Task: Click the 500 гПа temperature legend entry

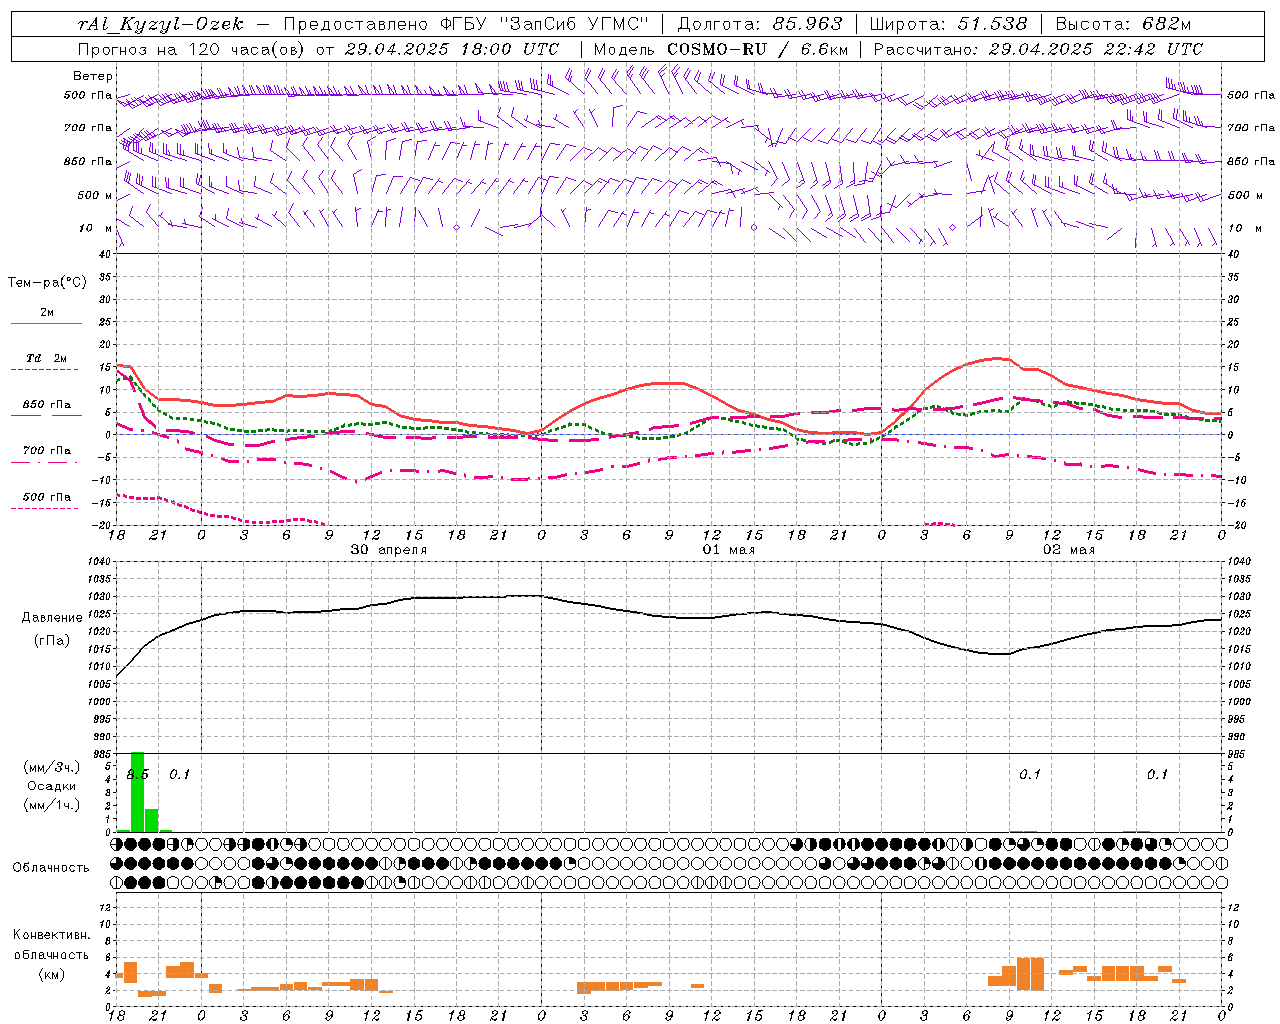Action: (x=46, y=497)
